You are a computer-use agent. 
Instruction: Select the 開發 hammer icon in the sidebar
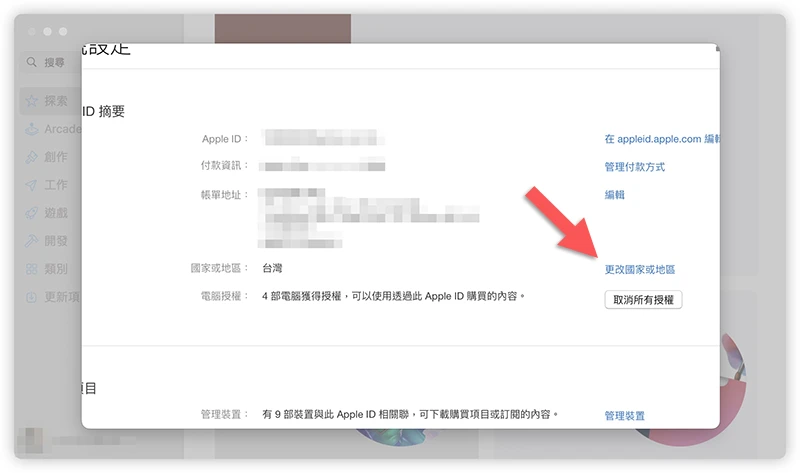tap(32, 241)
